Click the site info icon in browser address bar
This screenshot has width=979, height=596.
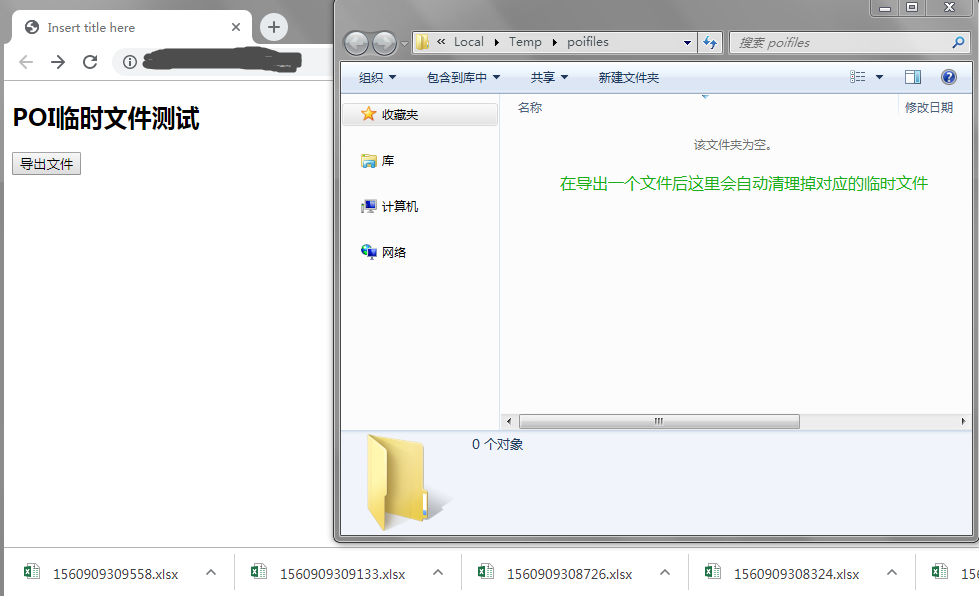[131, 62]
